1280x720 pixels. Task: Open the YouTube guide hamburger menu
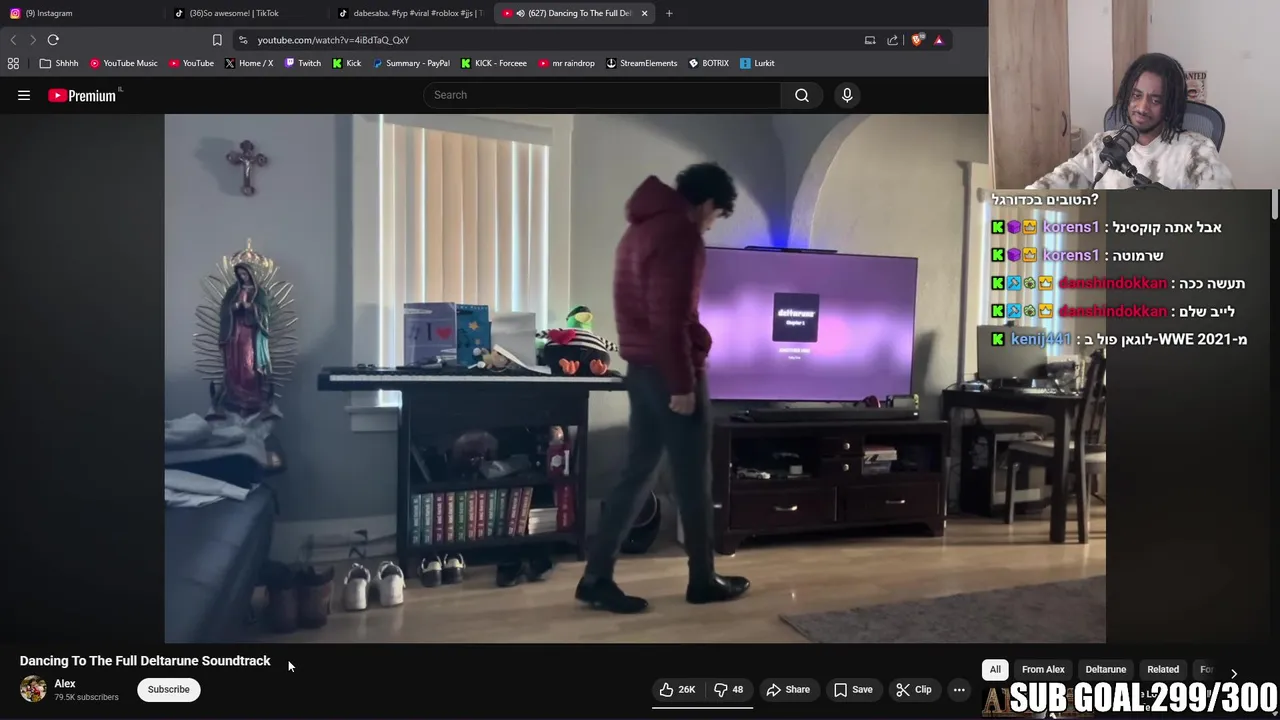24,95
